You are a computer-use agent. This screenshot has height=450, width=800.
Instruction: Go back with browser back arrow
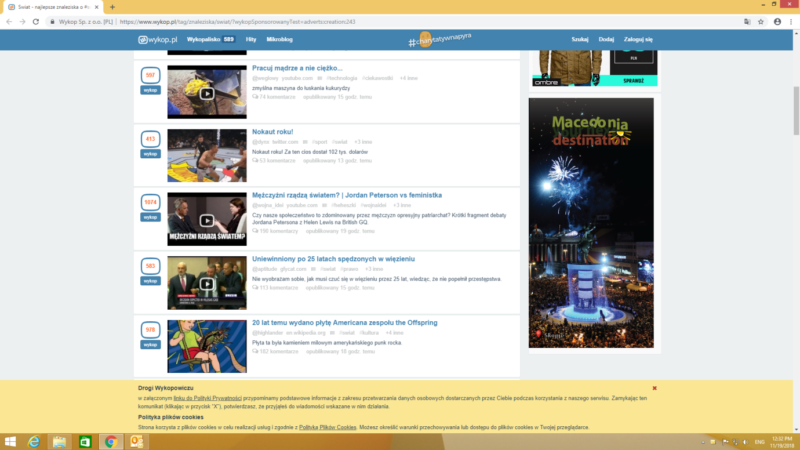[x=9, y=21]
